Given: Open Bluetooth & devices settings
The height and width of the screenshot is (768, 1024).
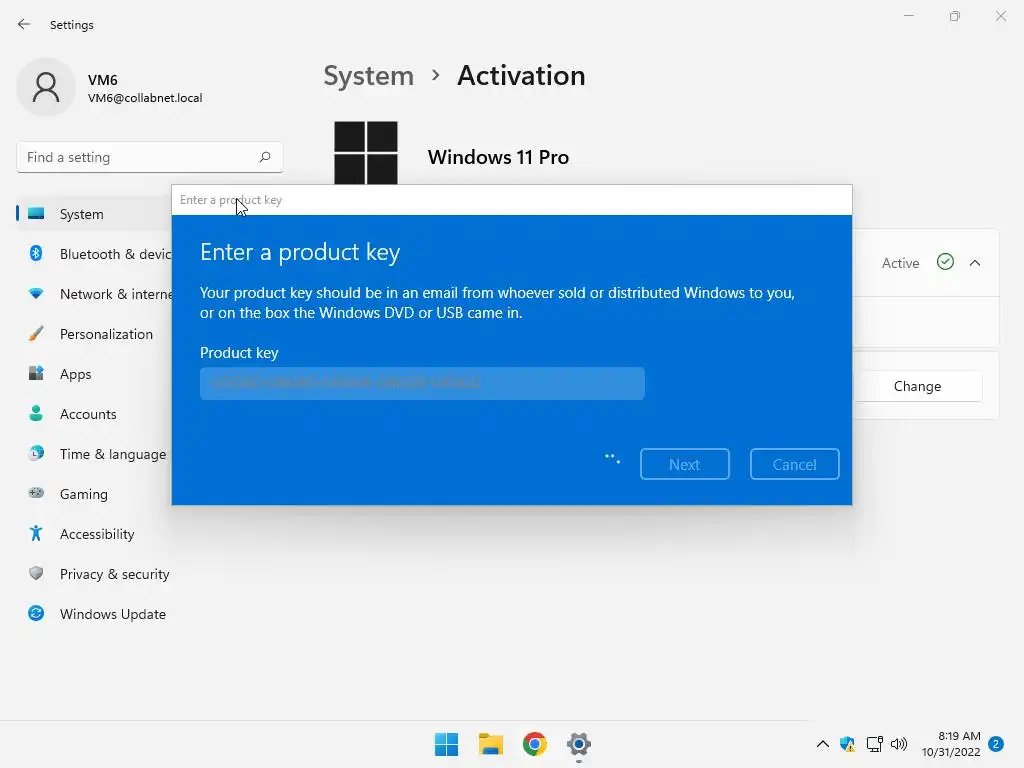Looking at the screenshot, I should pyautogui.click(x=94, y=254).
